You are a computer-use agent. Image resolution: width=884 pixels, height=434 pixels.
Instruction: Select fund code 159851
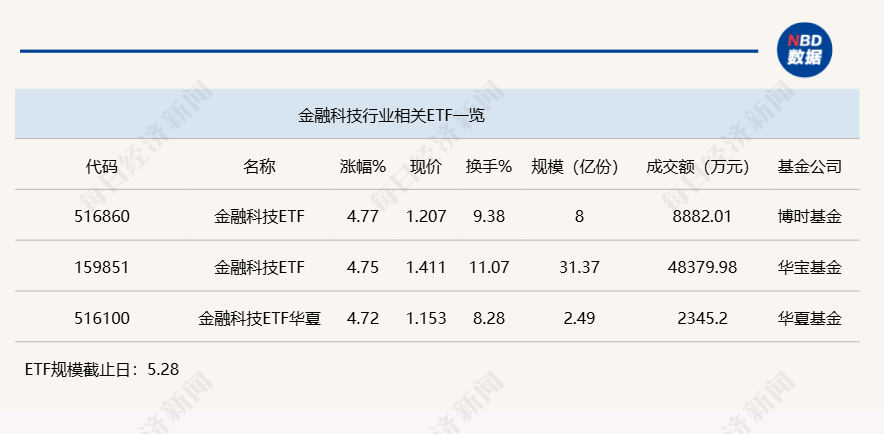(x=102, y=267)
